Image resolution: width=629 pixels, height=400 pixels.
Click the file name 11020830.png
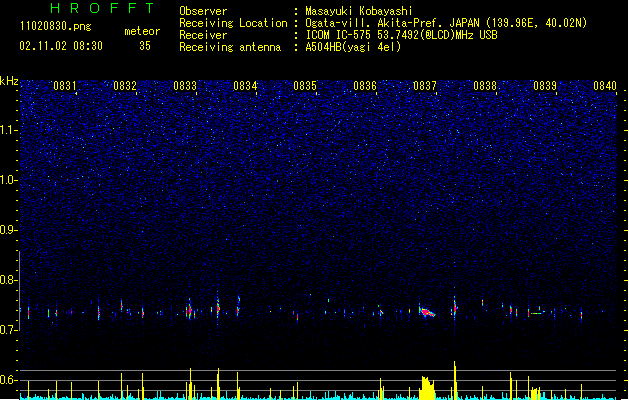pyautogui.click(x=55, y=26)
